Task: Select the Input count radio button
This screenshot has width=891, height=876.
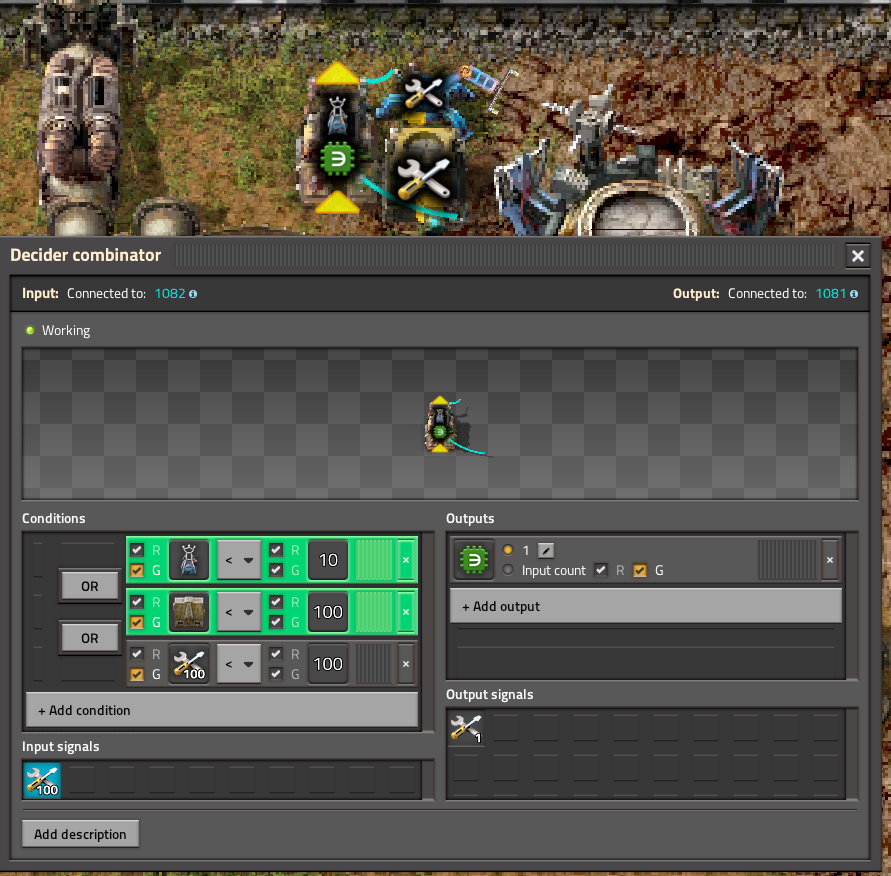Action: coord(508,570)
